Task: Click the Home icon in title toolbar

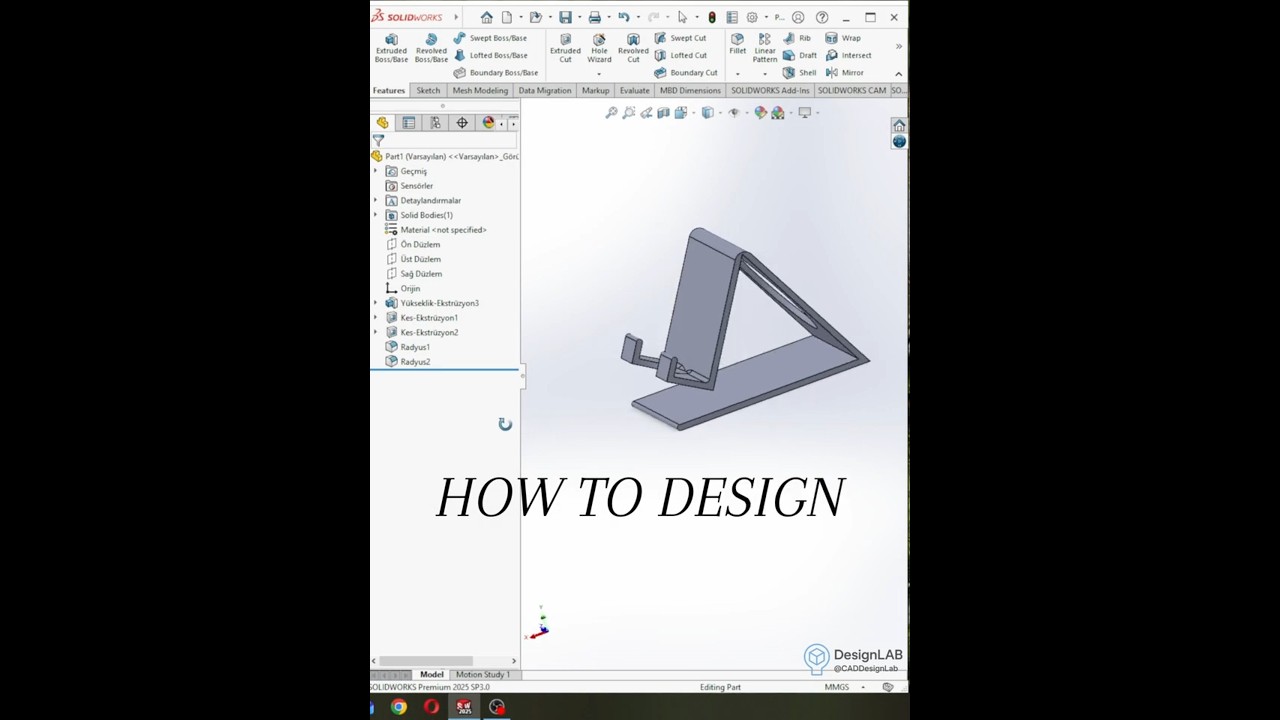Action: (486, 17)
